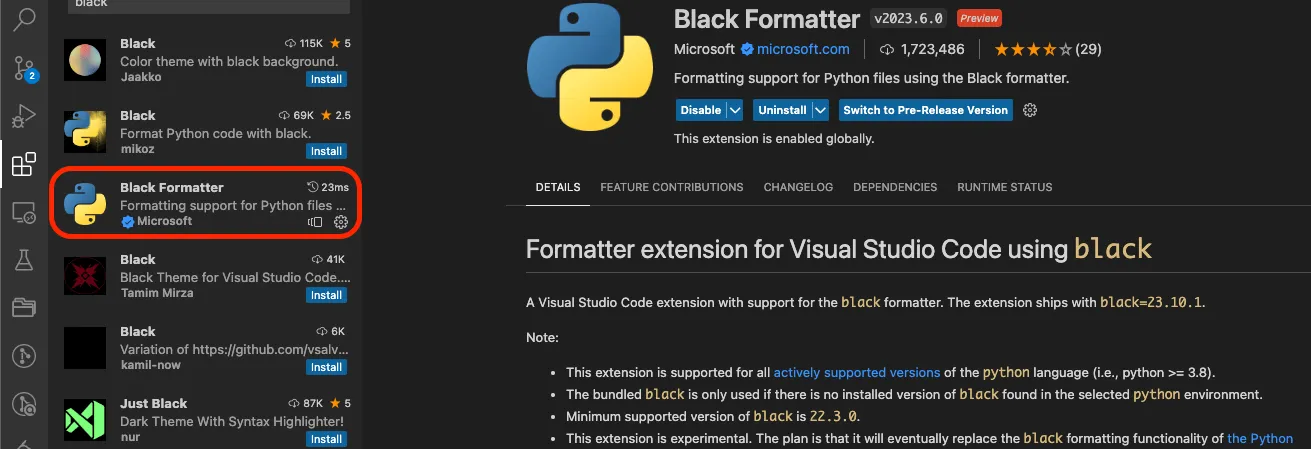The height and width of the screenshot is (449, 1311).
Task: Open the Runtime Status tab
Action: click(1004, 187)
